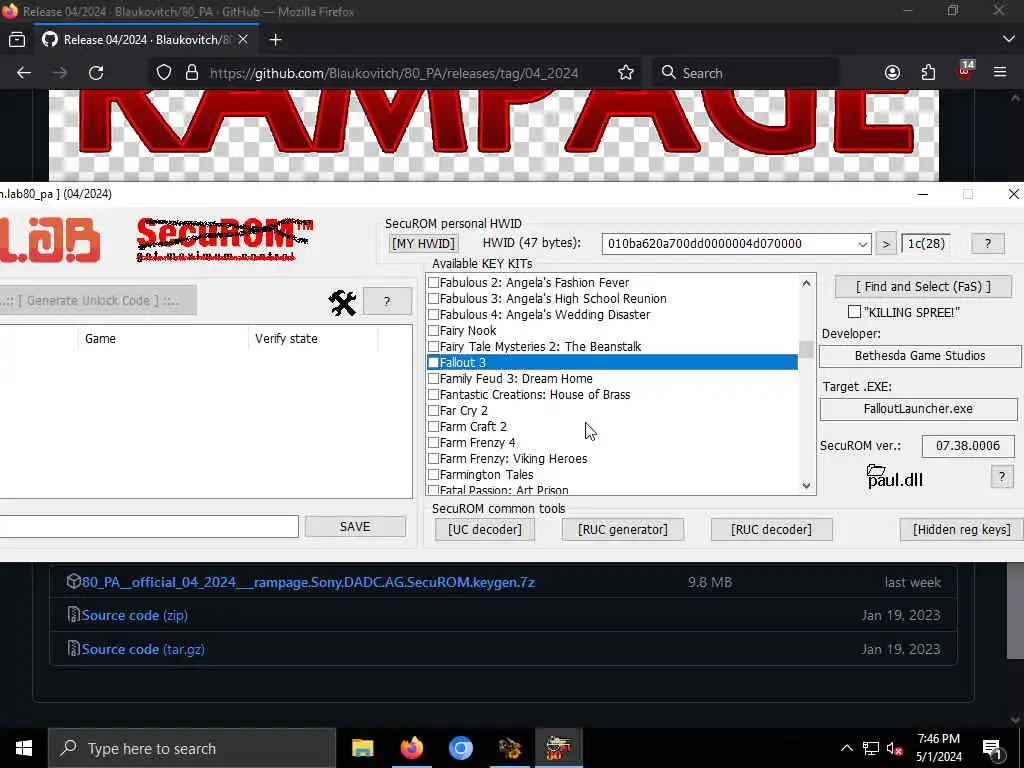The image size is (1024, 768).
Task: Open the tank game taskbar icon
Action: 509,748
